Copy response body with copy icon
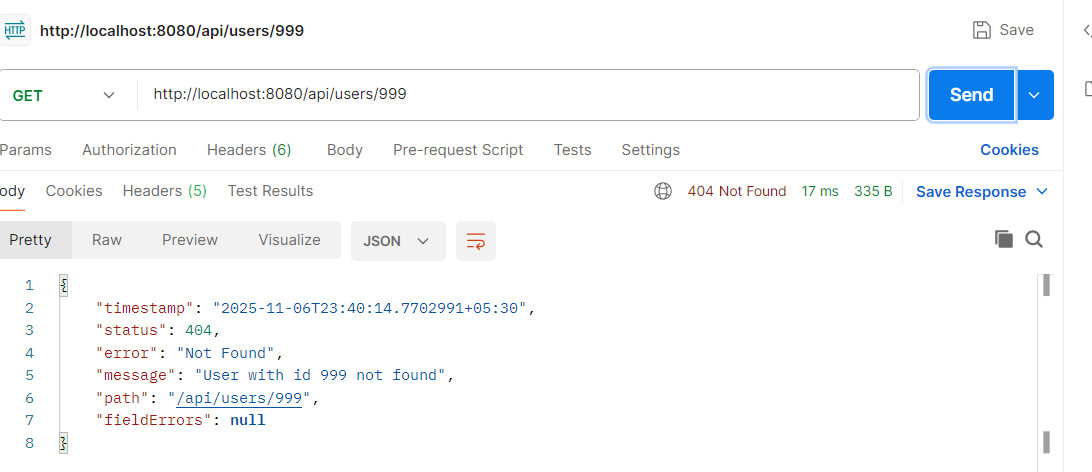This screenshot has height=472, width=1092. (1004, 239)
